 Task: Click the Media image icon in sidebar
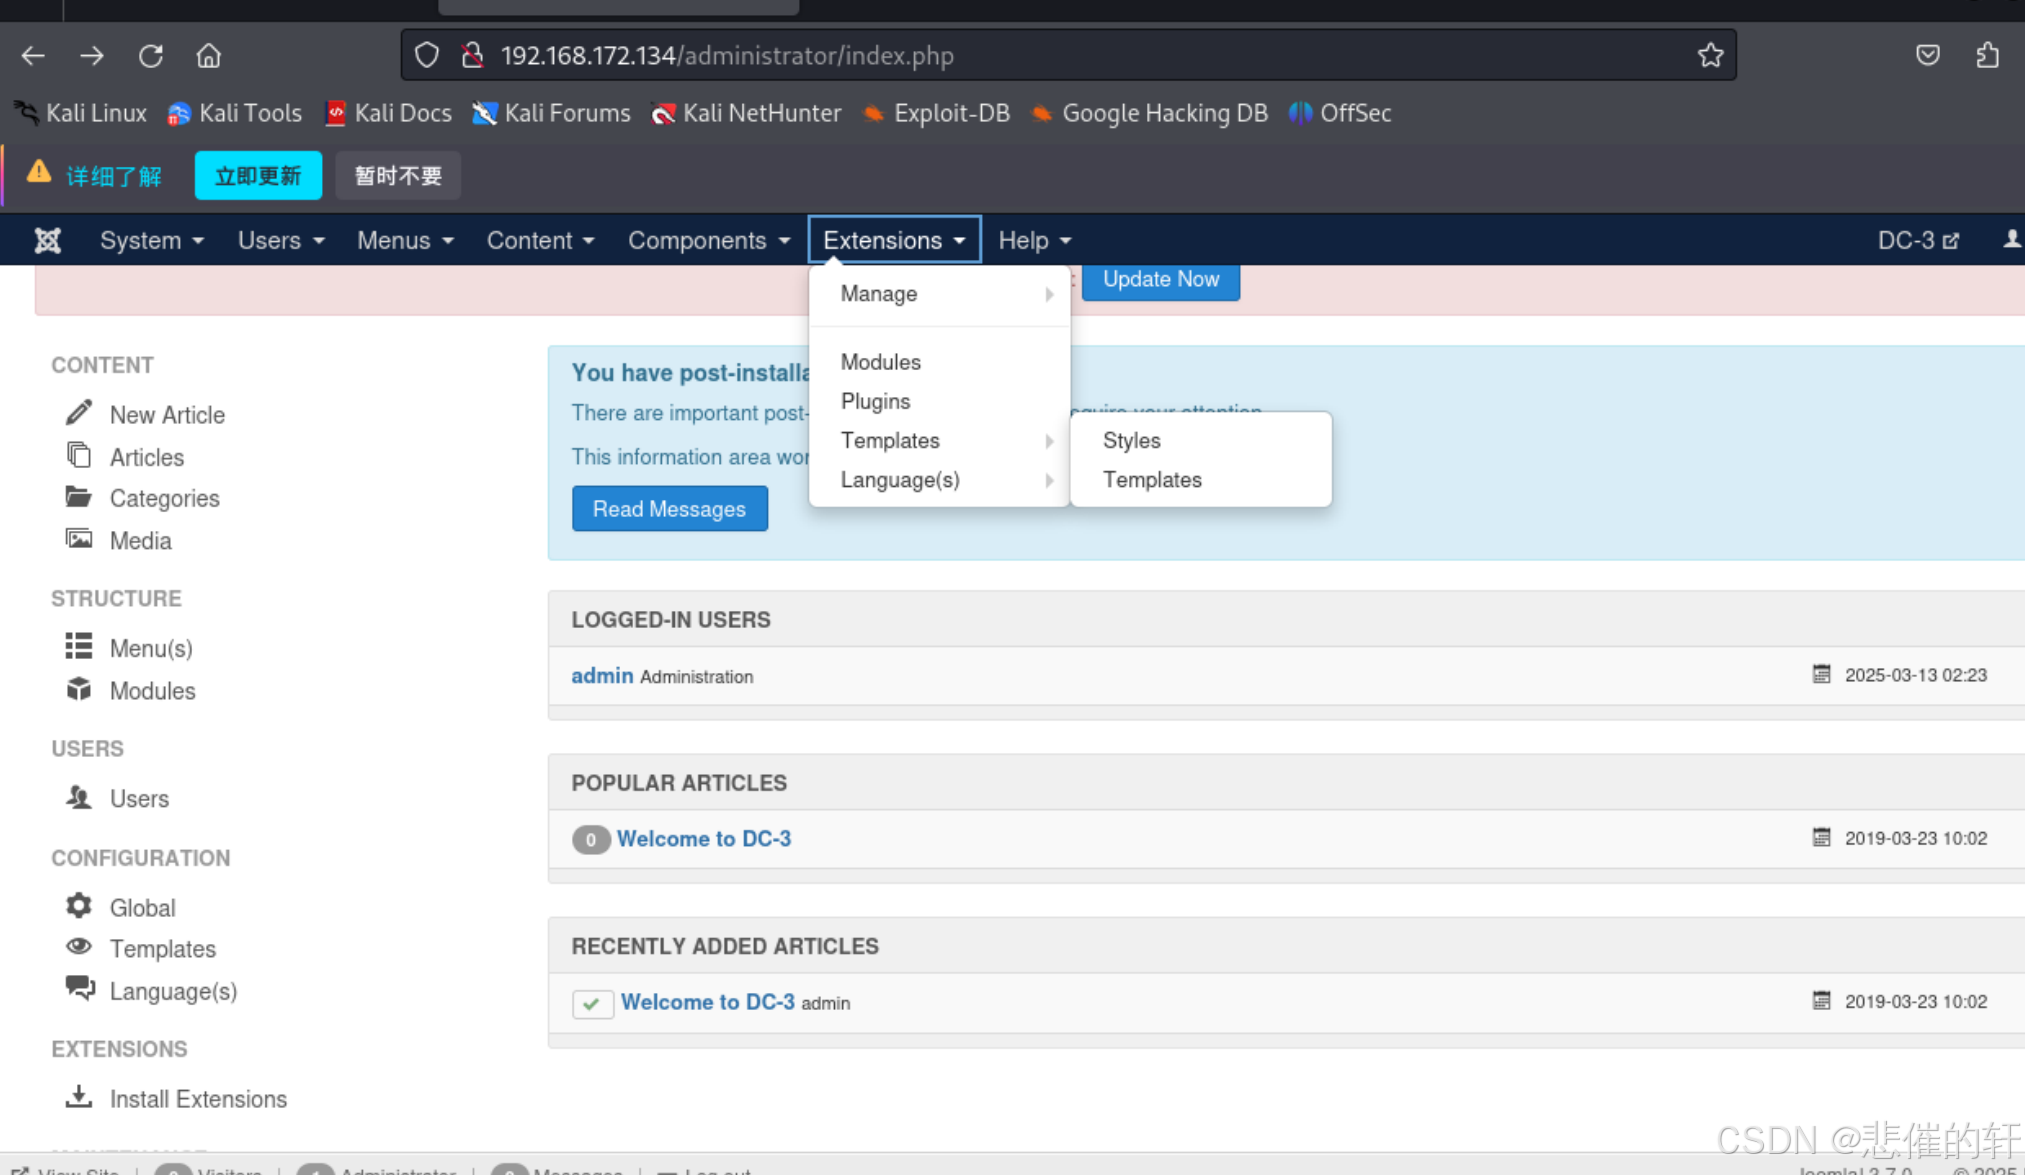point(78,539)
